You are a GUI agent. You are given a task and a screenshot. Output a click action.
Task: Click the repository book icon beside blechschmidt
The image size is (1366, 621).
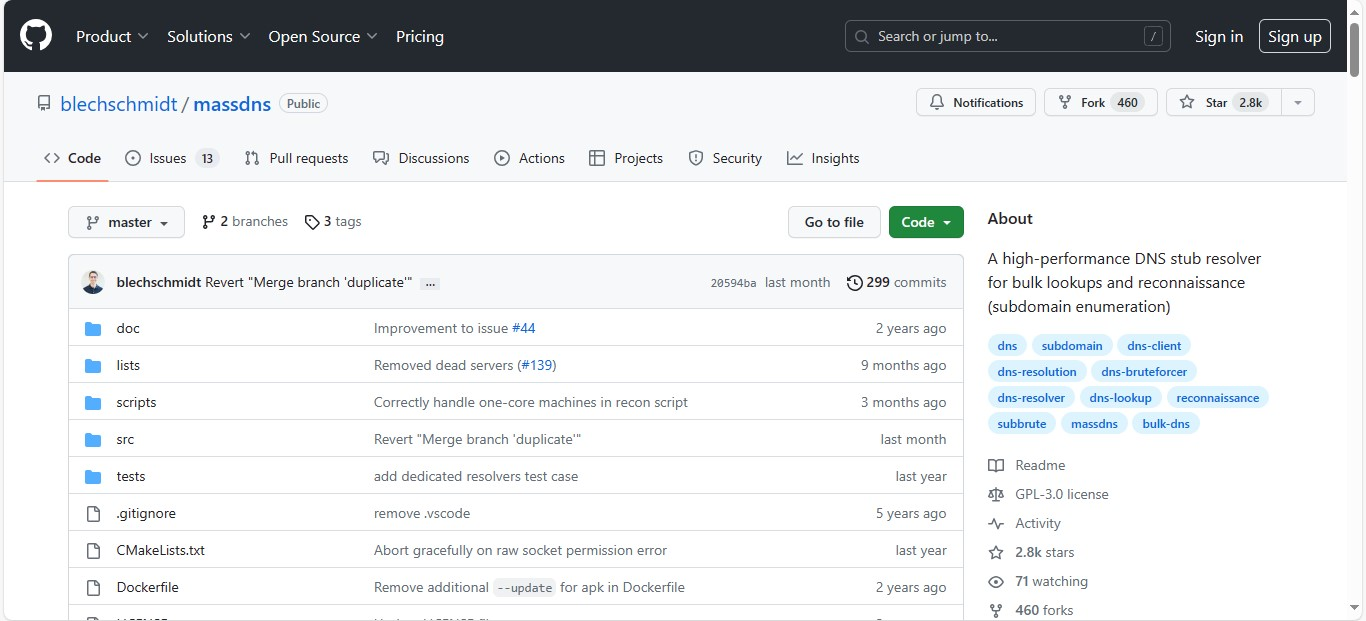pyautogui.click(x=44, y=103)
